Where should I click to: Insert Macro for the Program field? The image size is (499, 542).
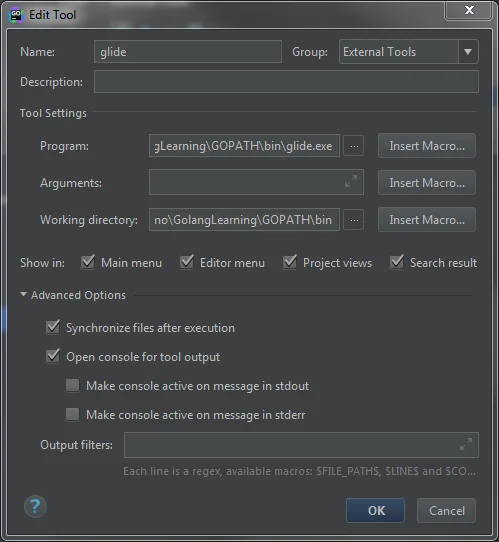[x=427, y=146]
